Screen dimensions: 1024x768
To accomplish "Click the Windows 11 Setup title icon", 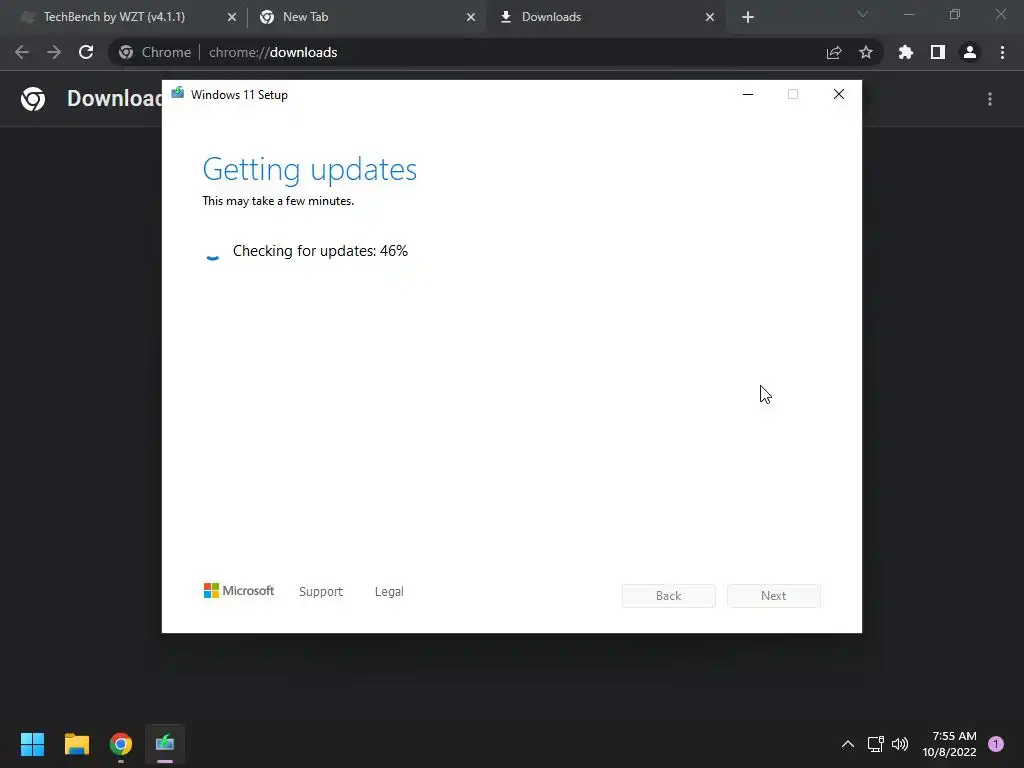I will (178, 93).
